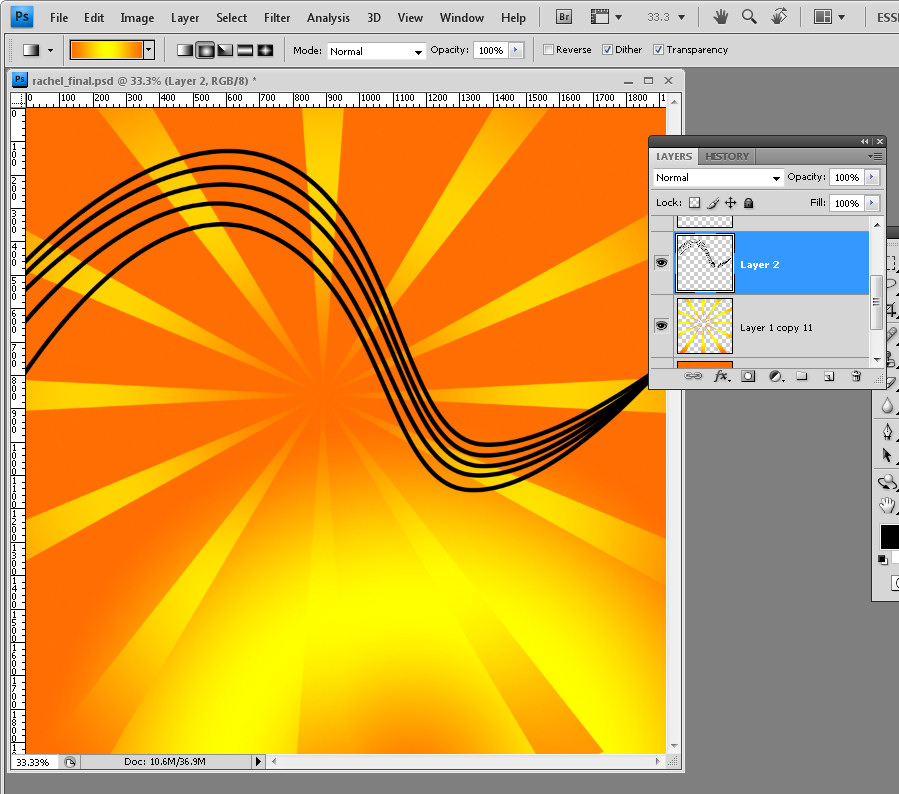899x794 pixels.
Task: Select the Rotate View tool in application bar
Action: (x=778, y=17)
